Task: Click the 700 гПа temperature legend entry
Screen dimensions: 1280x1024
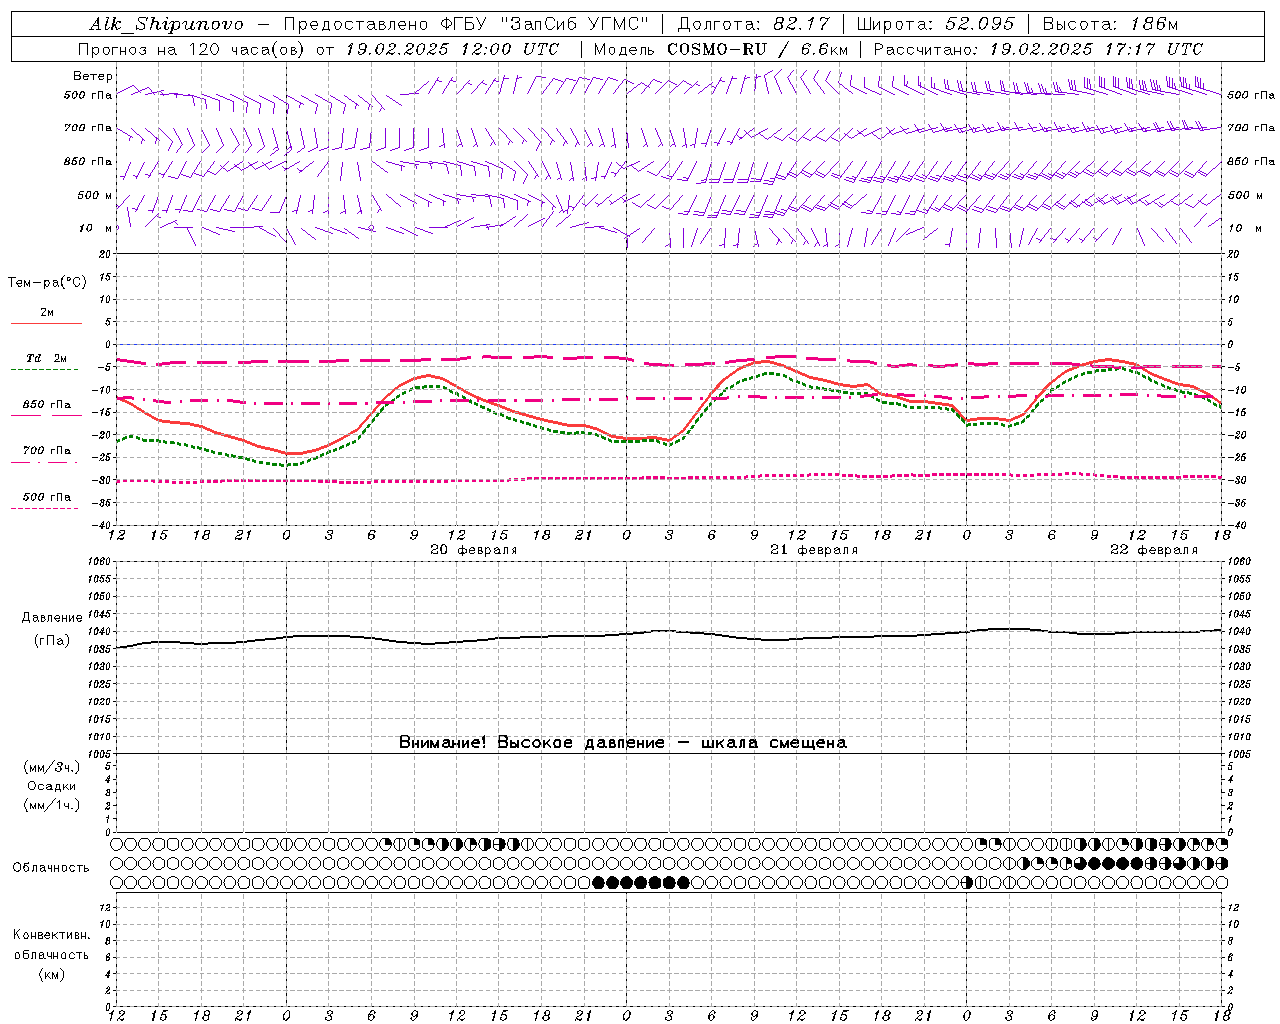Action: point(47,451)
